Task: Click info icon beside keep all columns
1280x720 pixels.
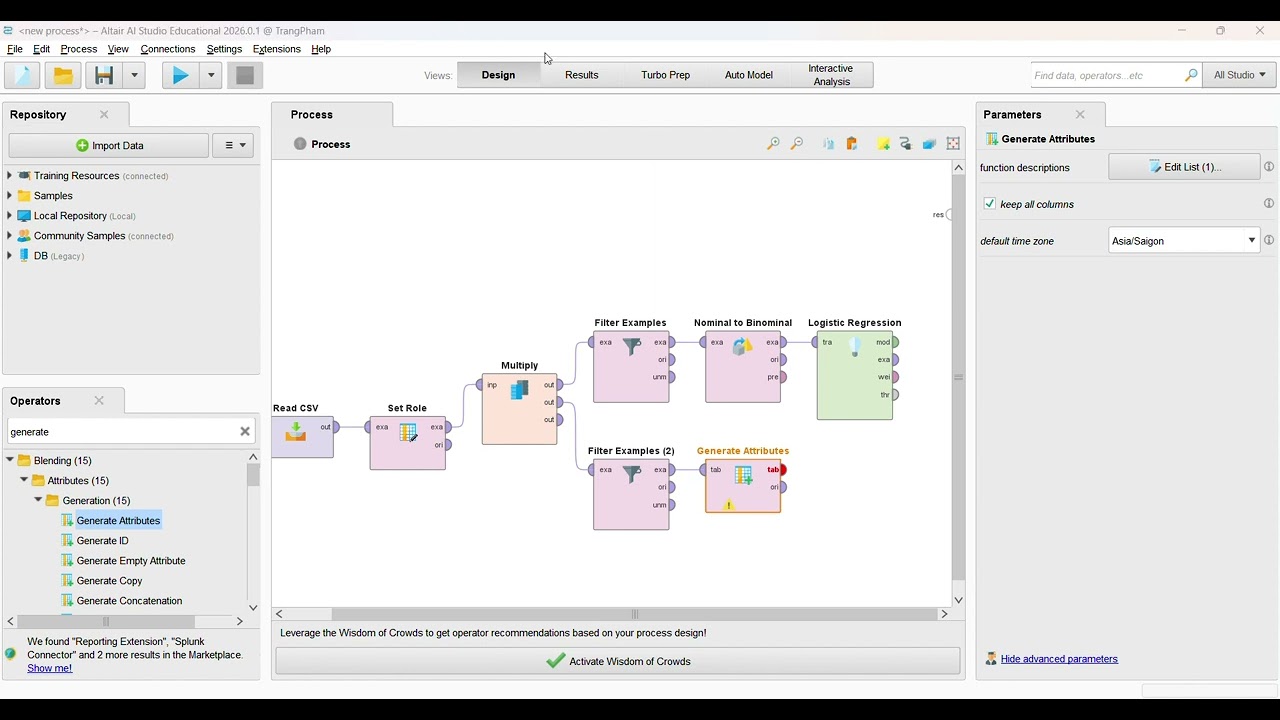Action: (x=1269, y=204)
